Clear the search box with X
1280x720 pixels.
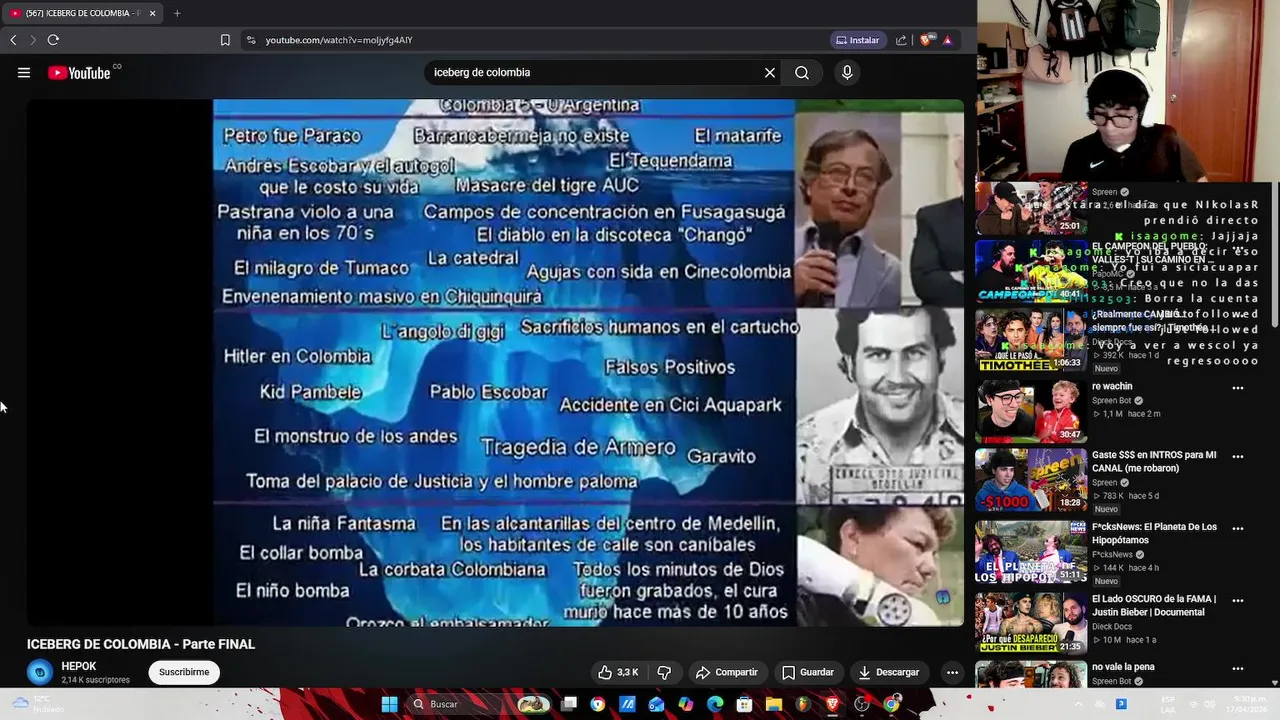[770, 73]
